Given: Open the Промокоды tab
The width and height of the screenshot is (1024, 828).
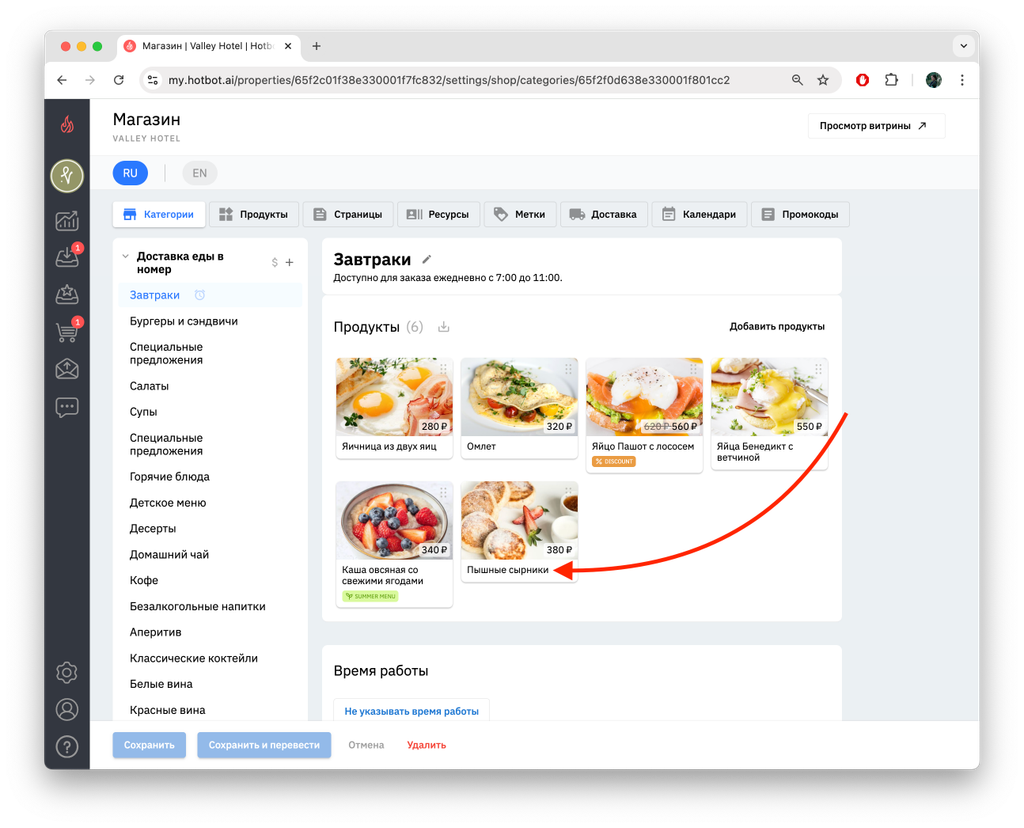Looking at the screenshot, I should coord(800,214).
